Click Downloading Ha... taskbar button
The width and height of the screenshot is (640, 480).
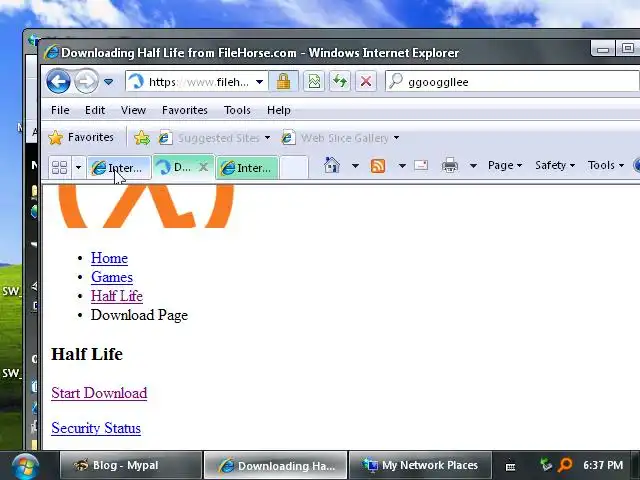[x=276, y=465]
